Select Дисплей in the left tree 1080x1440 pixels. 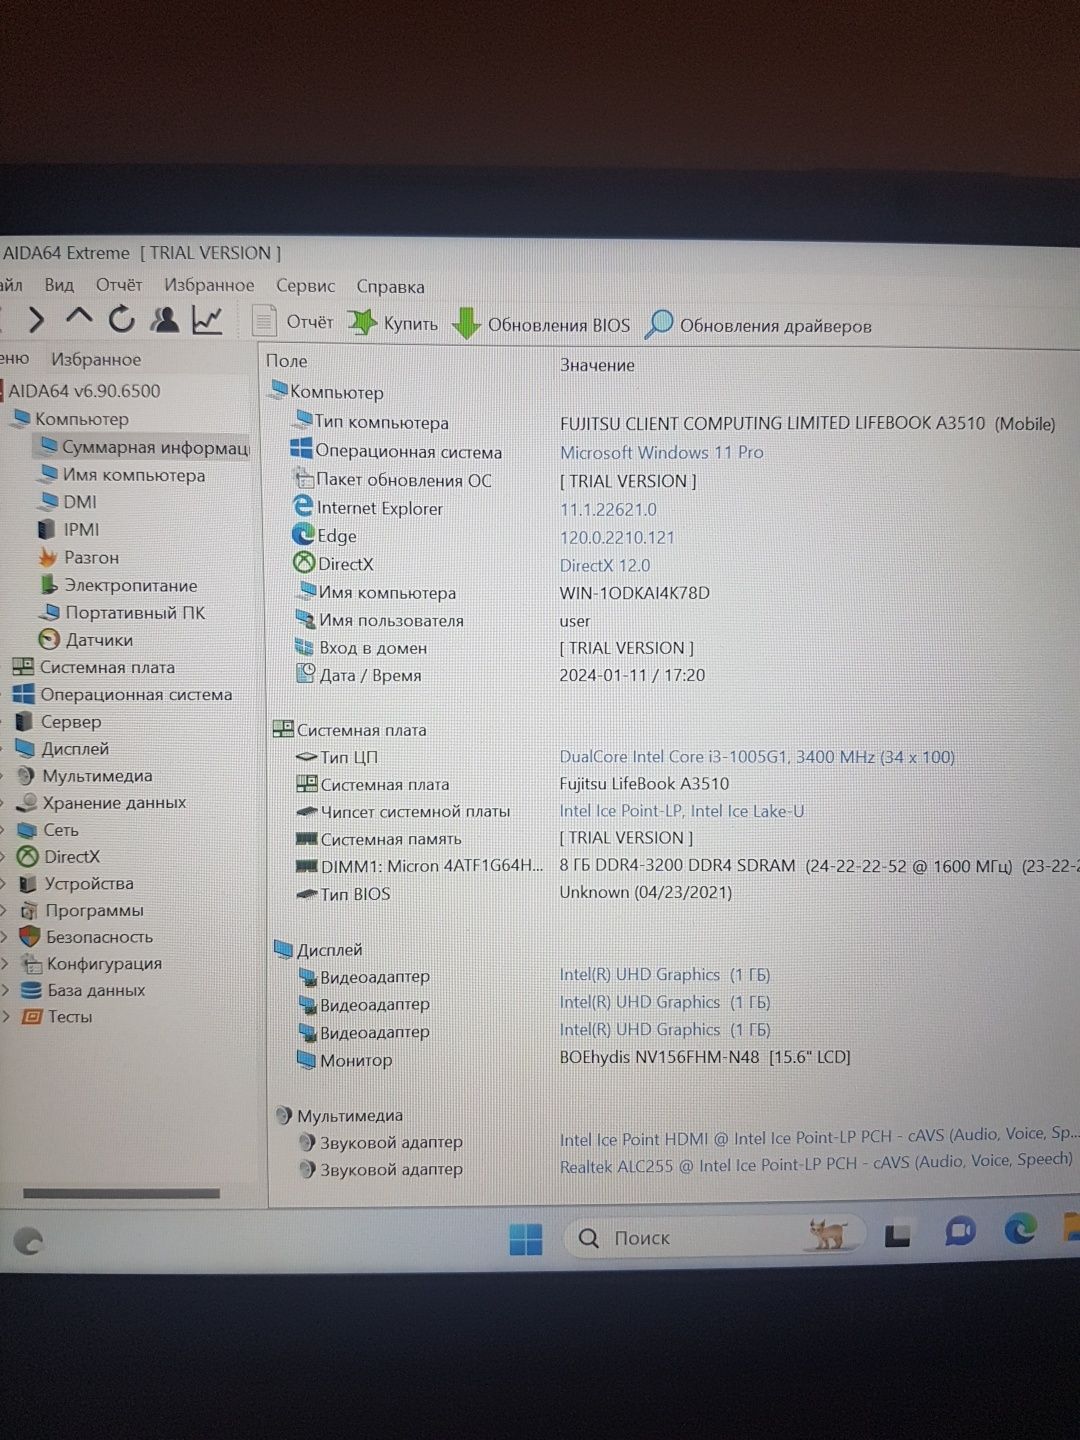(x=62, y=748)
